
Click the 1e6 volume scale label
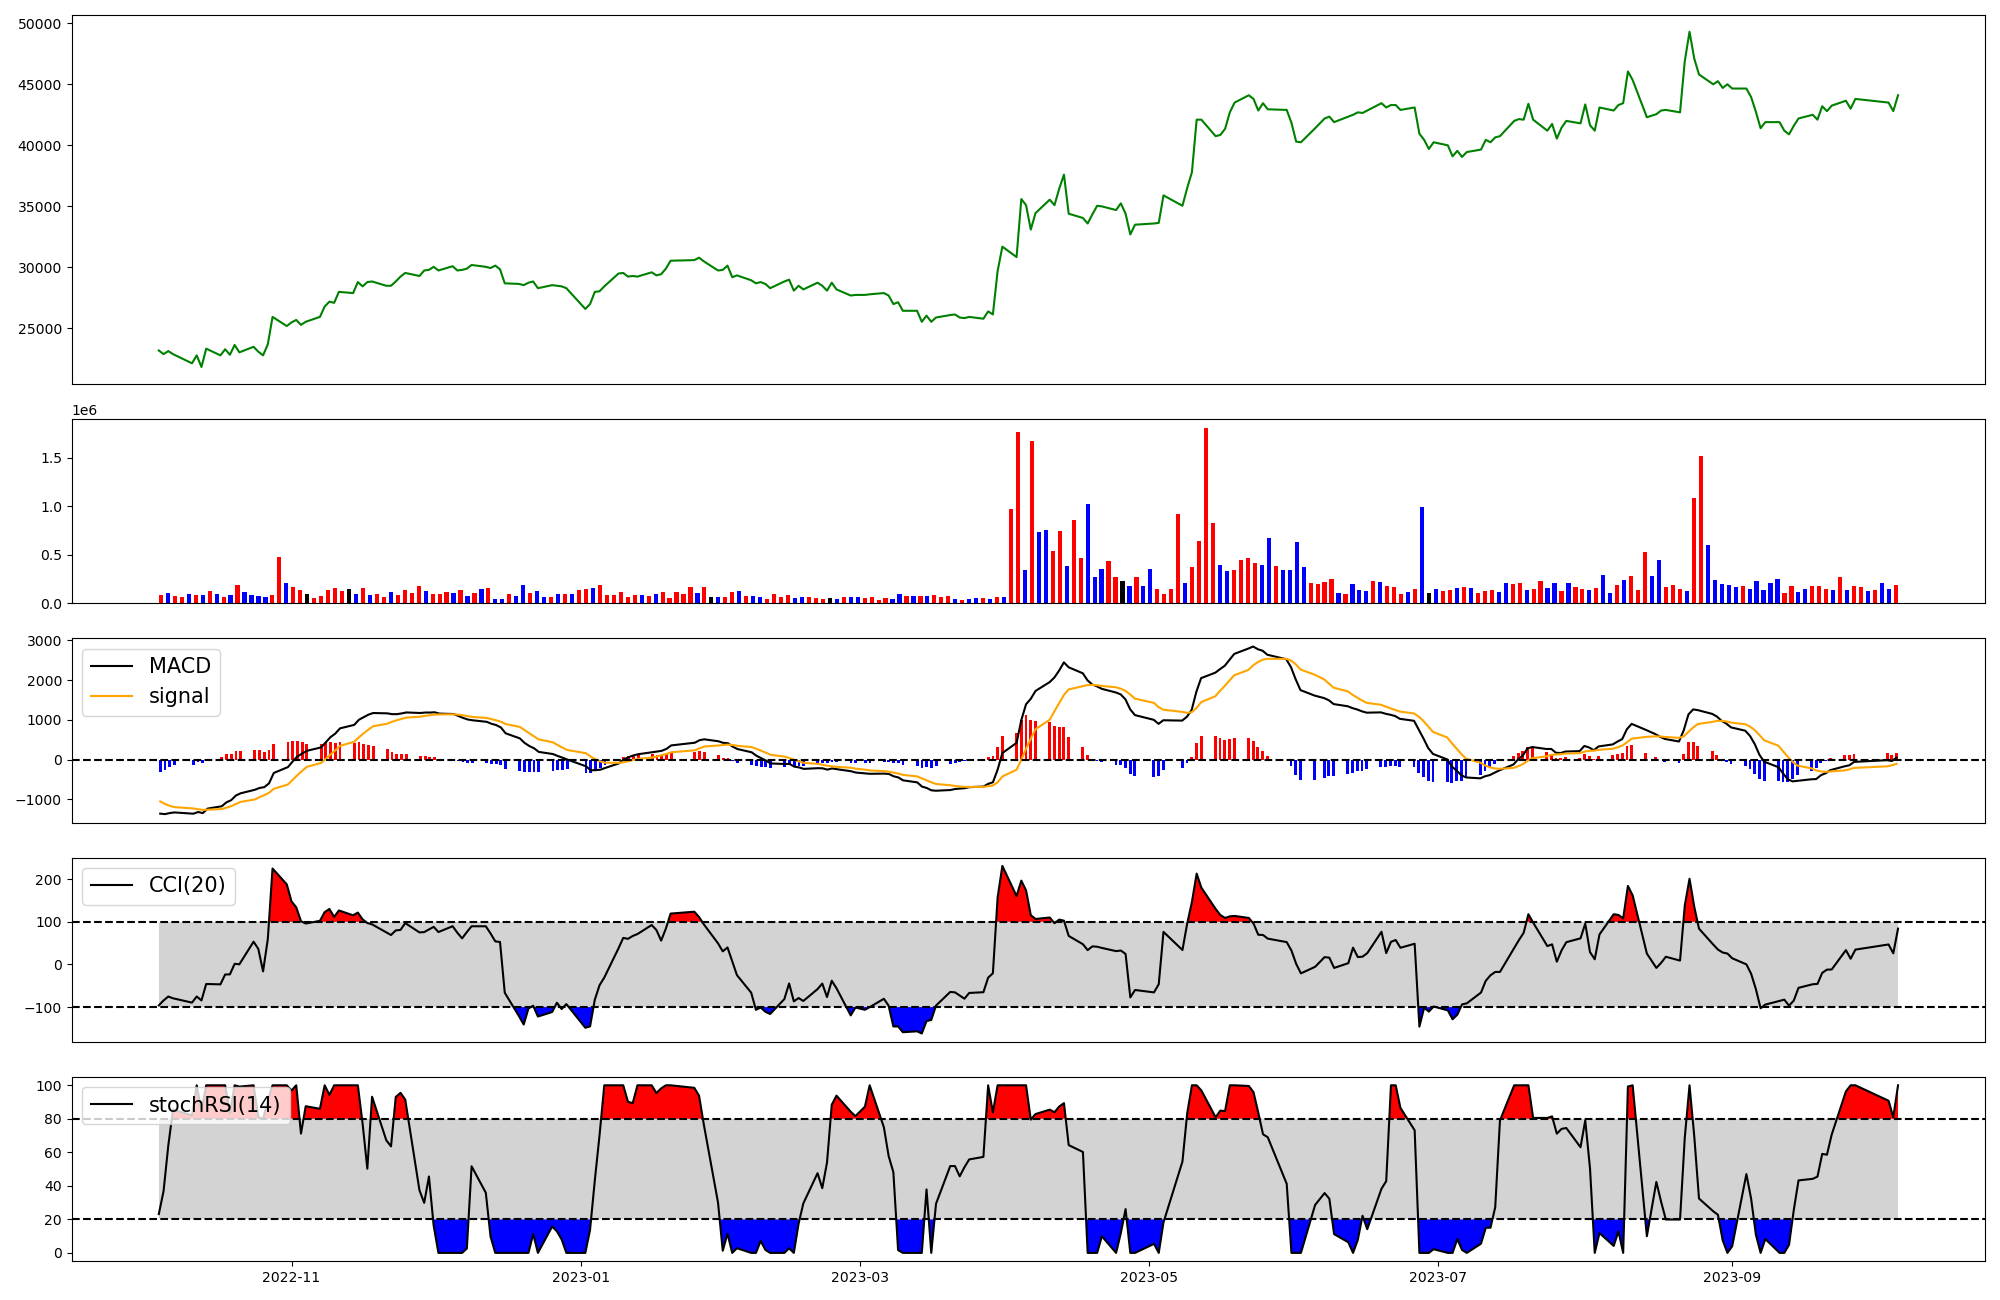[84, 410]
